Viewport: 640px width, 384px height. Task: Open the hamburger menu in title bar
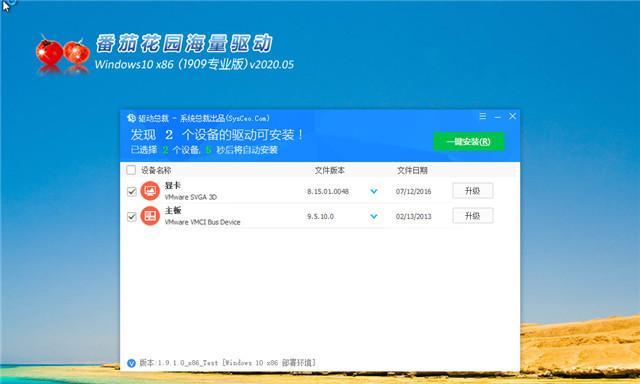[482, 116]
